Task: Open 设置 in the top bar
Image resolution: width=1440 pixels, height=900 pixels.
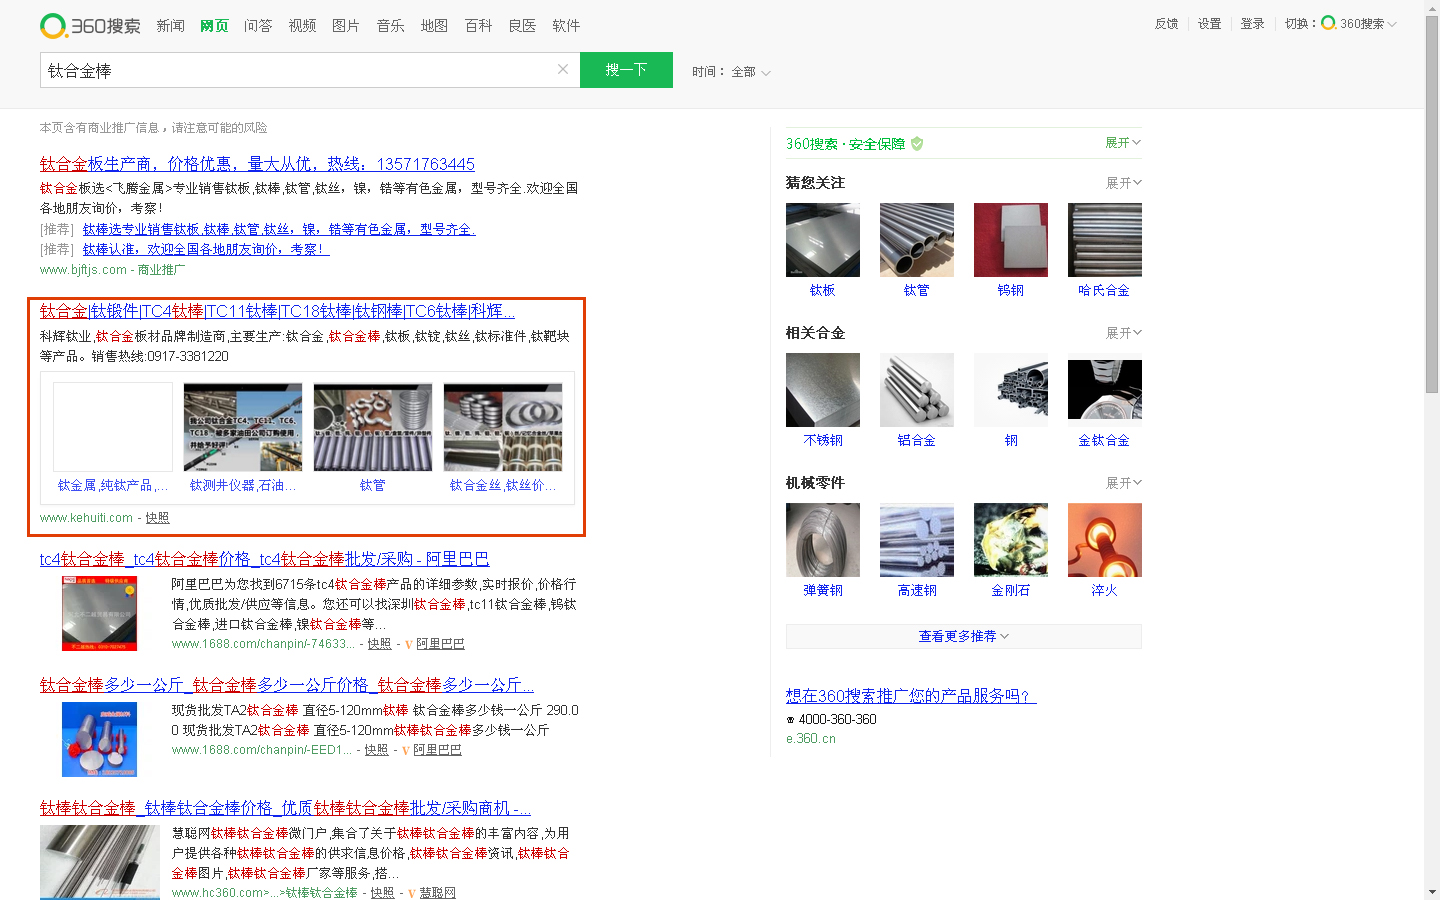Action: (x=1209, y=23)
